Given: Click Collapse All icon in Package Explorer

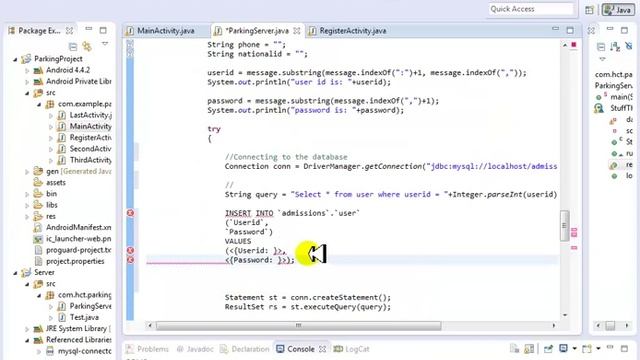Looking at the screenshot, I should point(73,47).
